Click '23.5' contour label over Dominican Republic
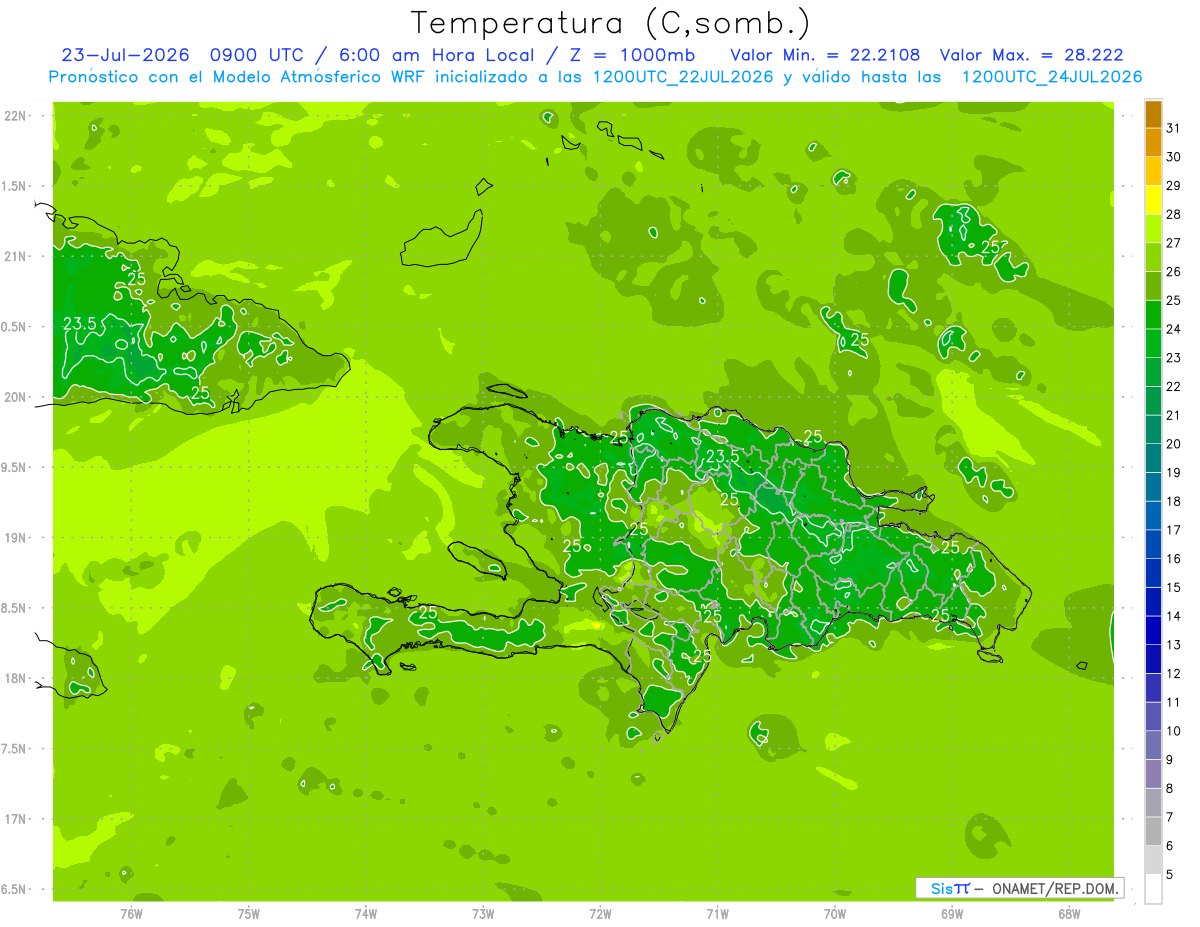The width and height of the screenshot is (1200, 927). coord(722,456)
